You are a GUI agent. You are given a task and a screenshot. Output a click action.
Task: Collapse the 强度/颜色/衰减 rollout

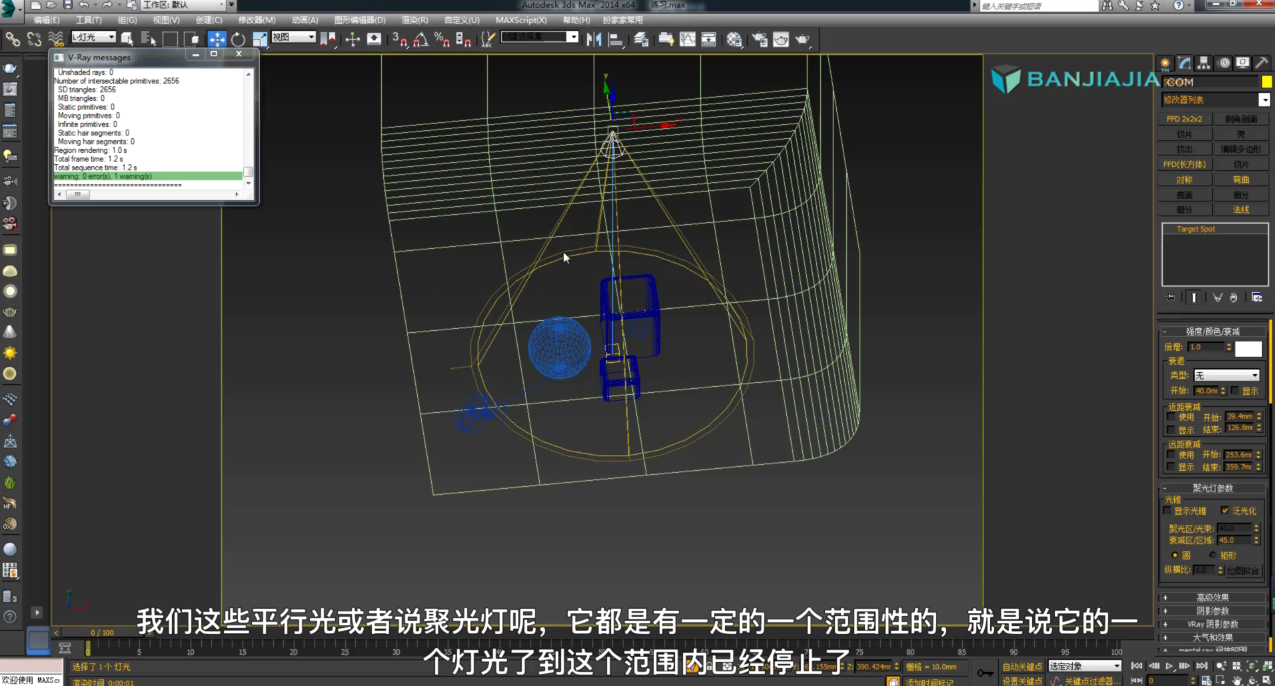(x=1213, y=331)
